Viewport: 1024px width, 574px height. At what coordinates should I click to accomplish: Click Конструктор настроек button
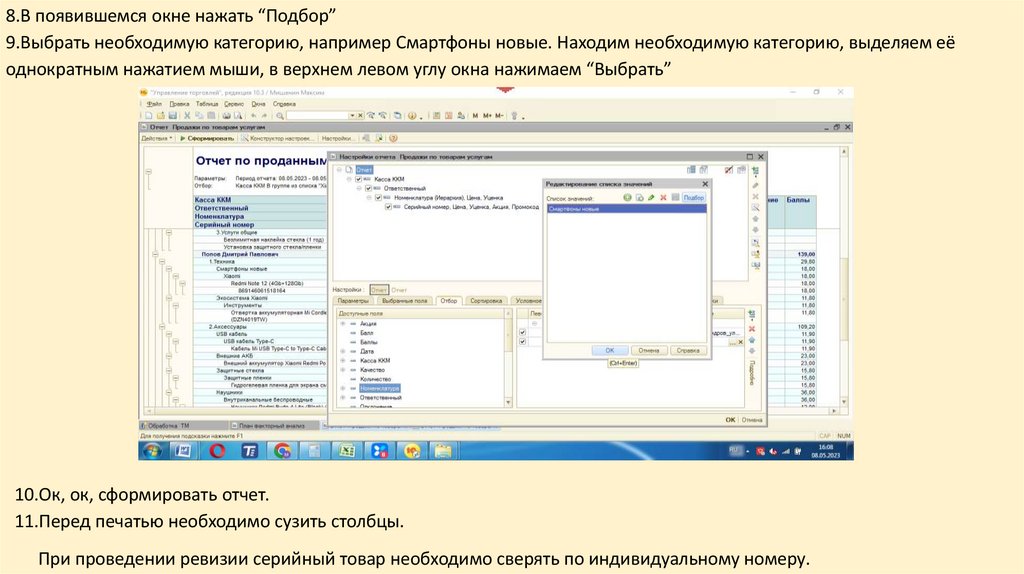[x=279, y=138]
